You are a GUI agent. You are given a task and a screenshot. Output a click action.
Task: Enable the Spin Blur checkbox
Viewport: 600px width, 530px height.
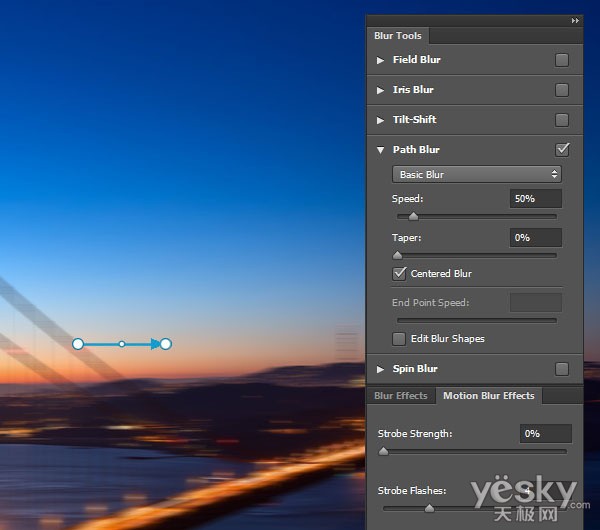click(561, 369)
